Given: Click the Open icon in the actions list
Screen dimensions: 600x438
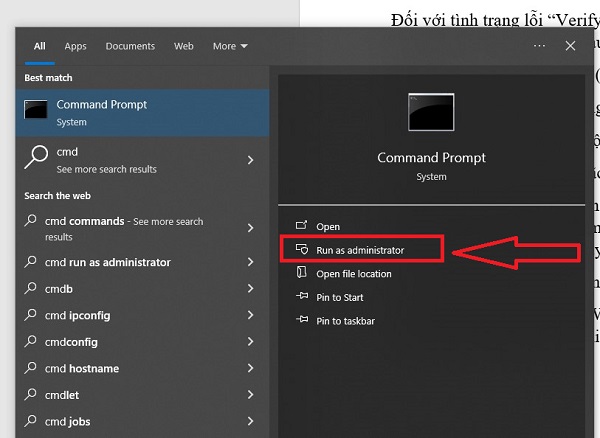Looking at the screenshot, I should point(299,227).
